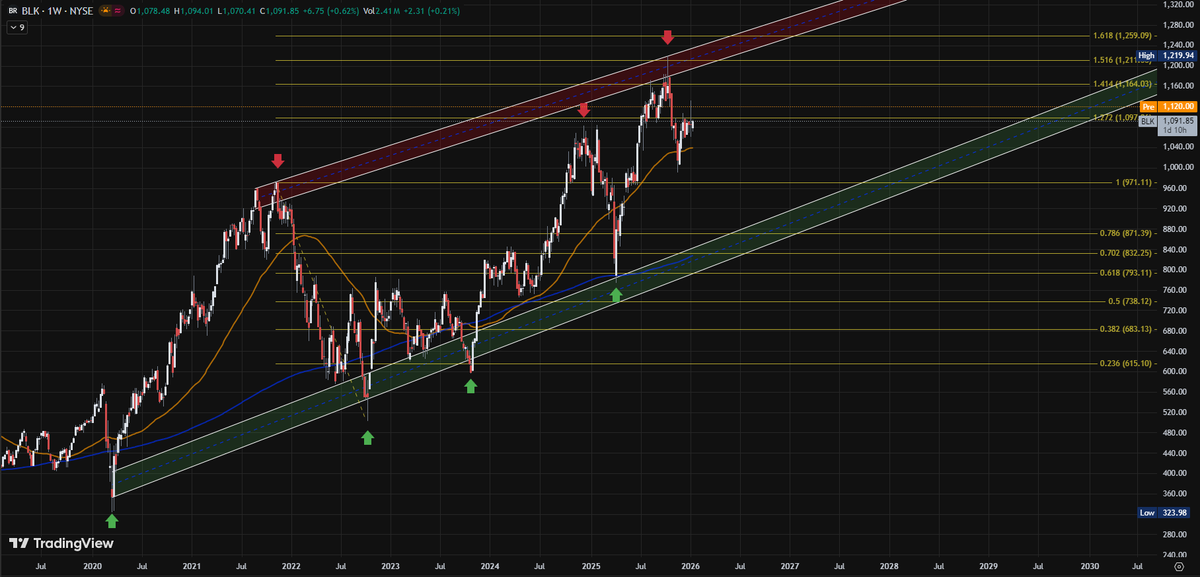The image size is (1200, 577).
Task: Click the 2023 label on the time axis
Action: [391, 566]
